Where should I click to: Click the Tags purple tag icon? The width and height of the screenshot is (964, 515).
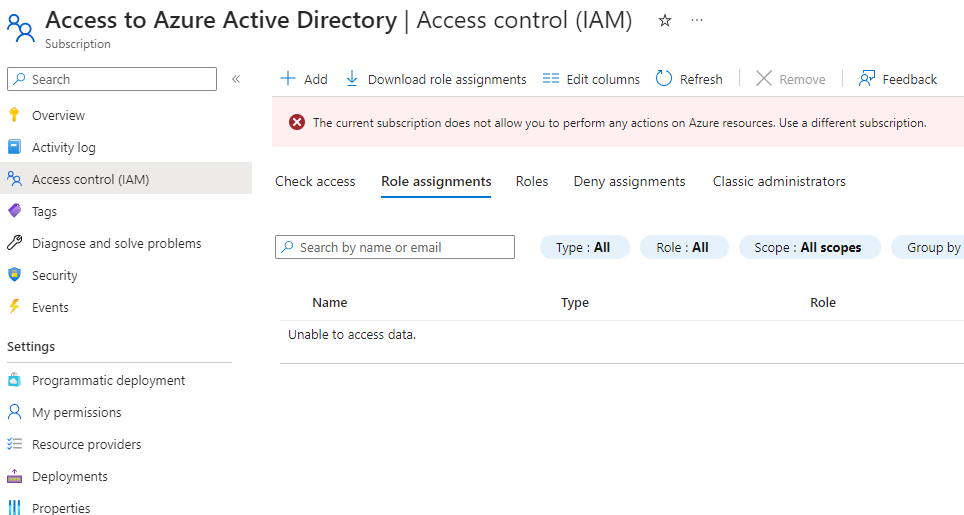pos(14,211)
